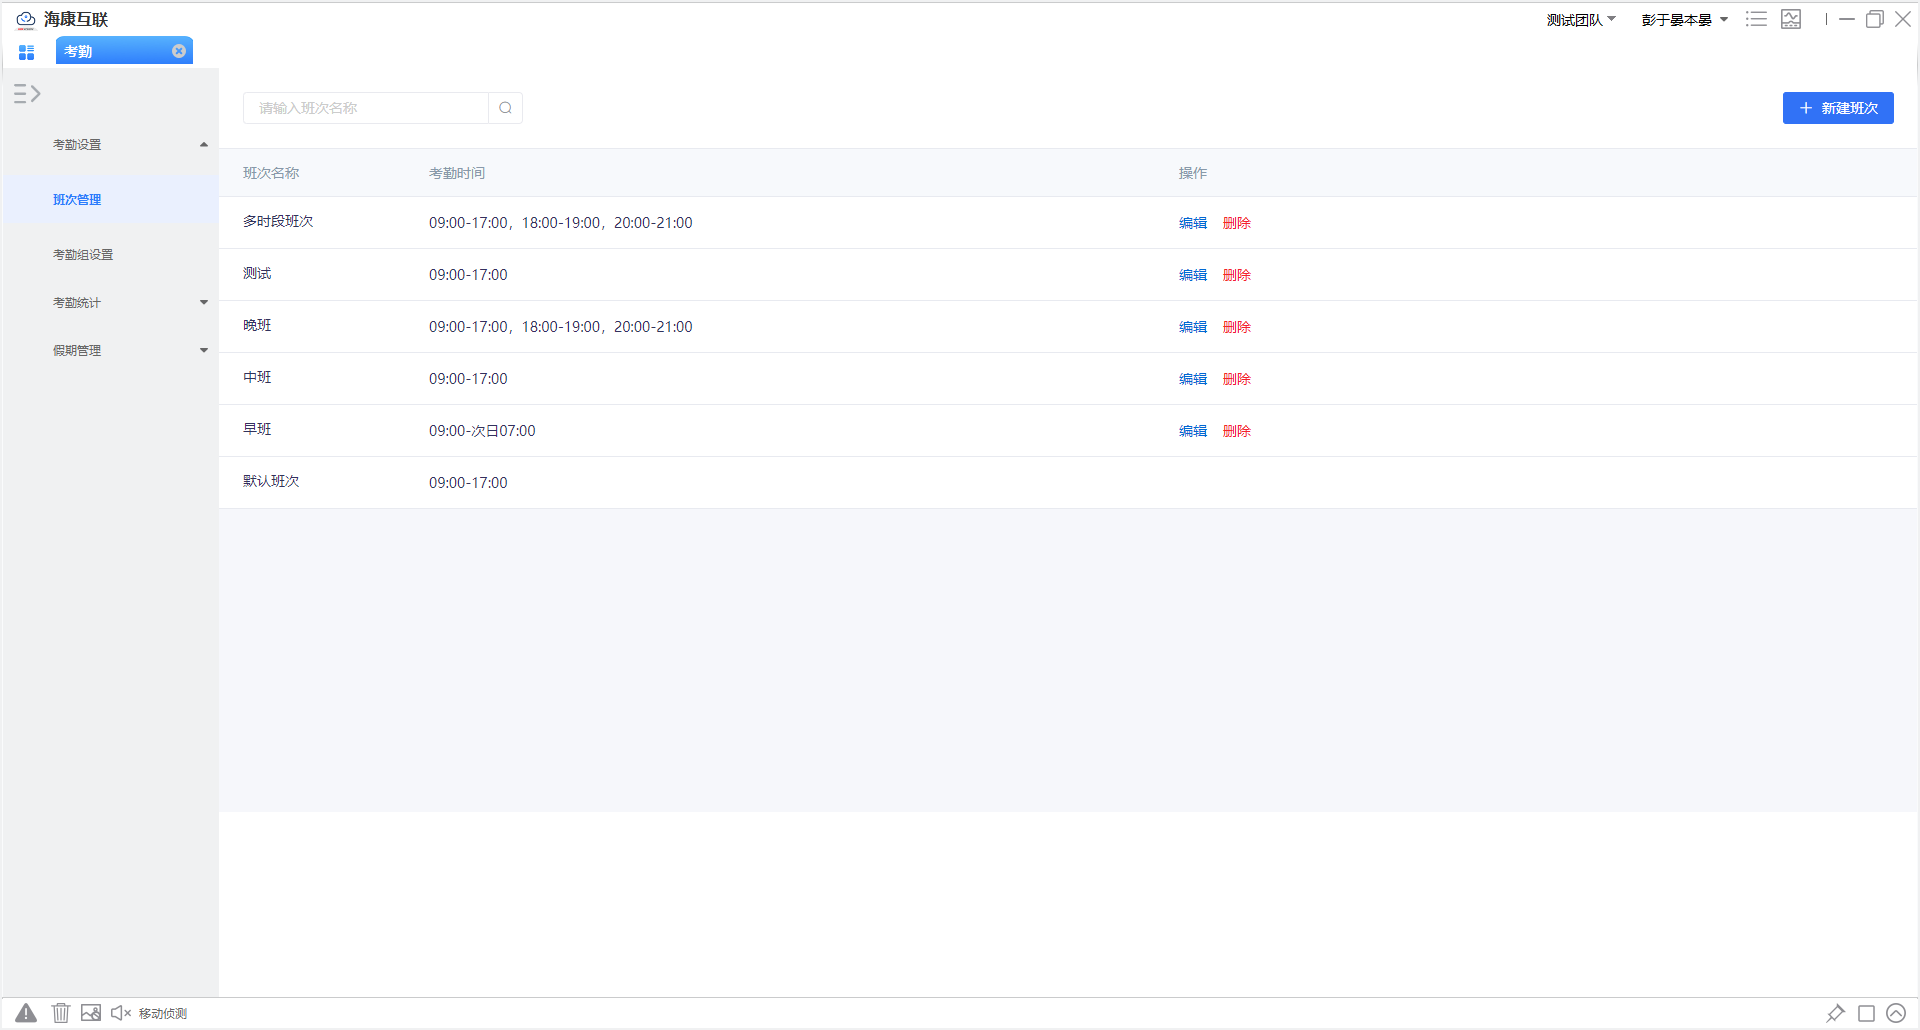This screenshot has height=1030, width=1920.
Task: Switch to the 考勤 tab
Action: point(123,51)
